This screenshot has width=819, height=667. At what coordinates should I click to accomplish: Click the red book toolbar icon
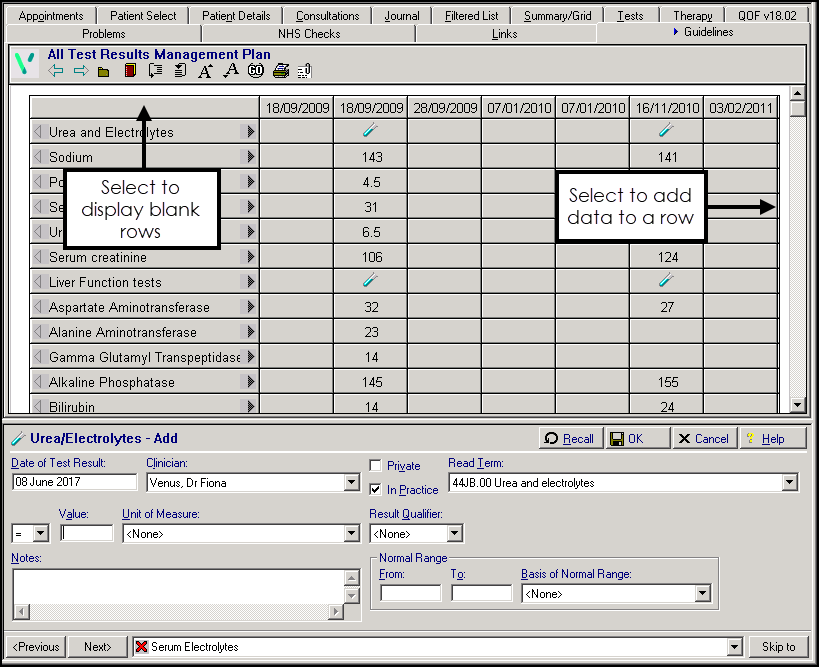coord(129,71)
